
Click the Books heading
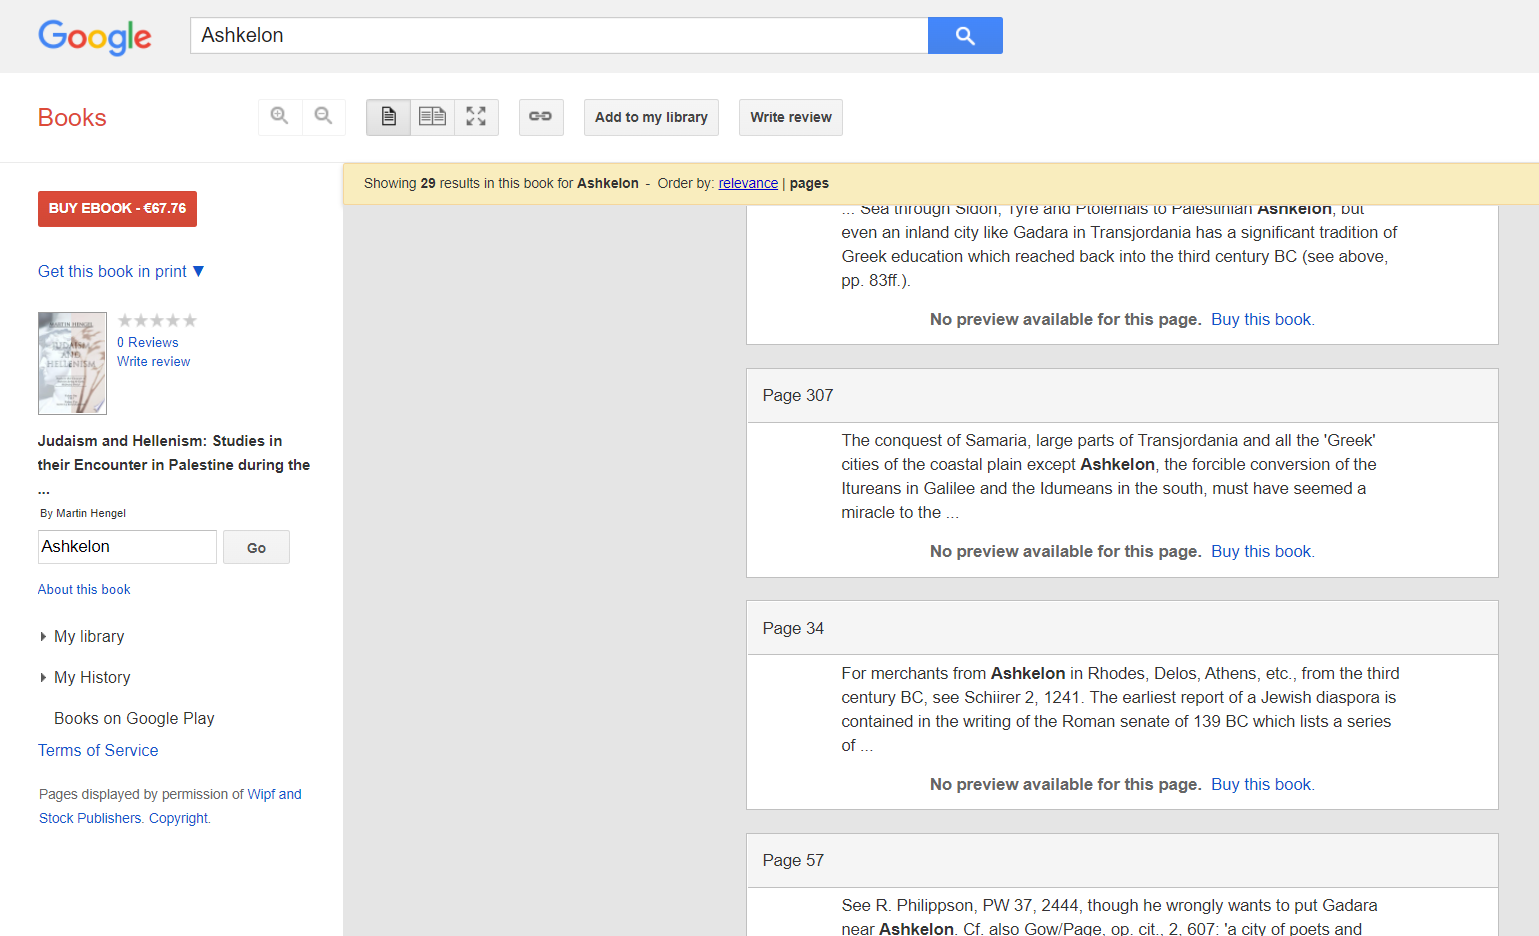72,117
